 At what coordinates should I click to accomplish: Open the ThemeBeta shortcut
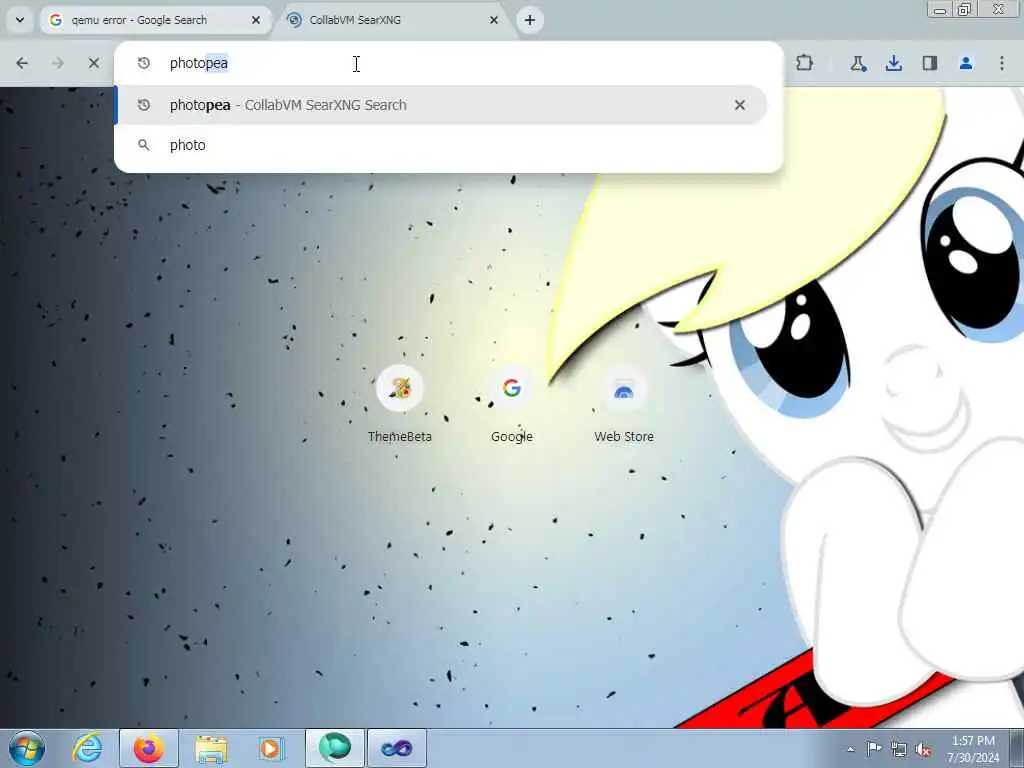coord(400,405)
